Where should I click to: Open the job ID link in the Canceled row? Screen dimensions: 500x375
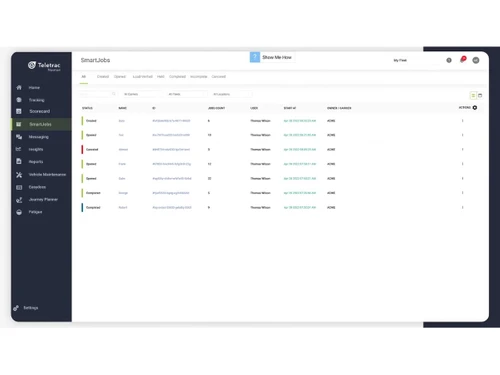(x=171, y=149)
